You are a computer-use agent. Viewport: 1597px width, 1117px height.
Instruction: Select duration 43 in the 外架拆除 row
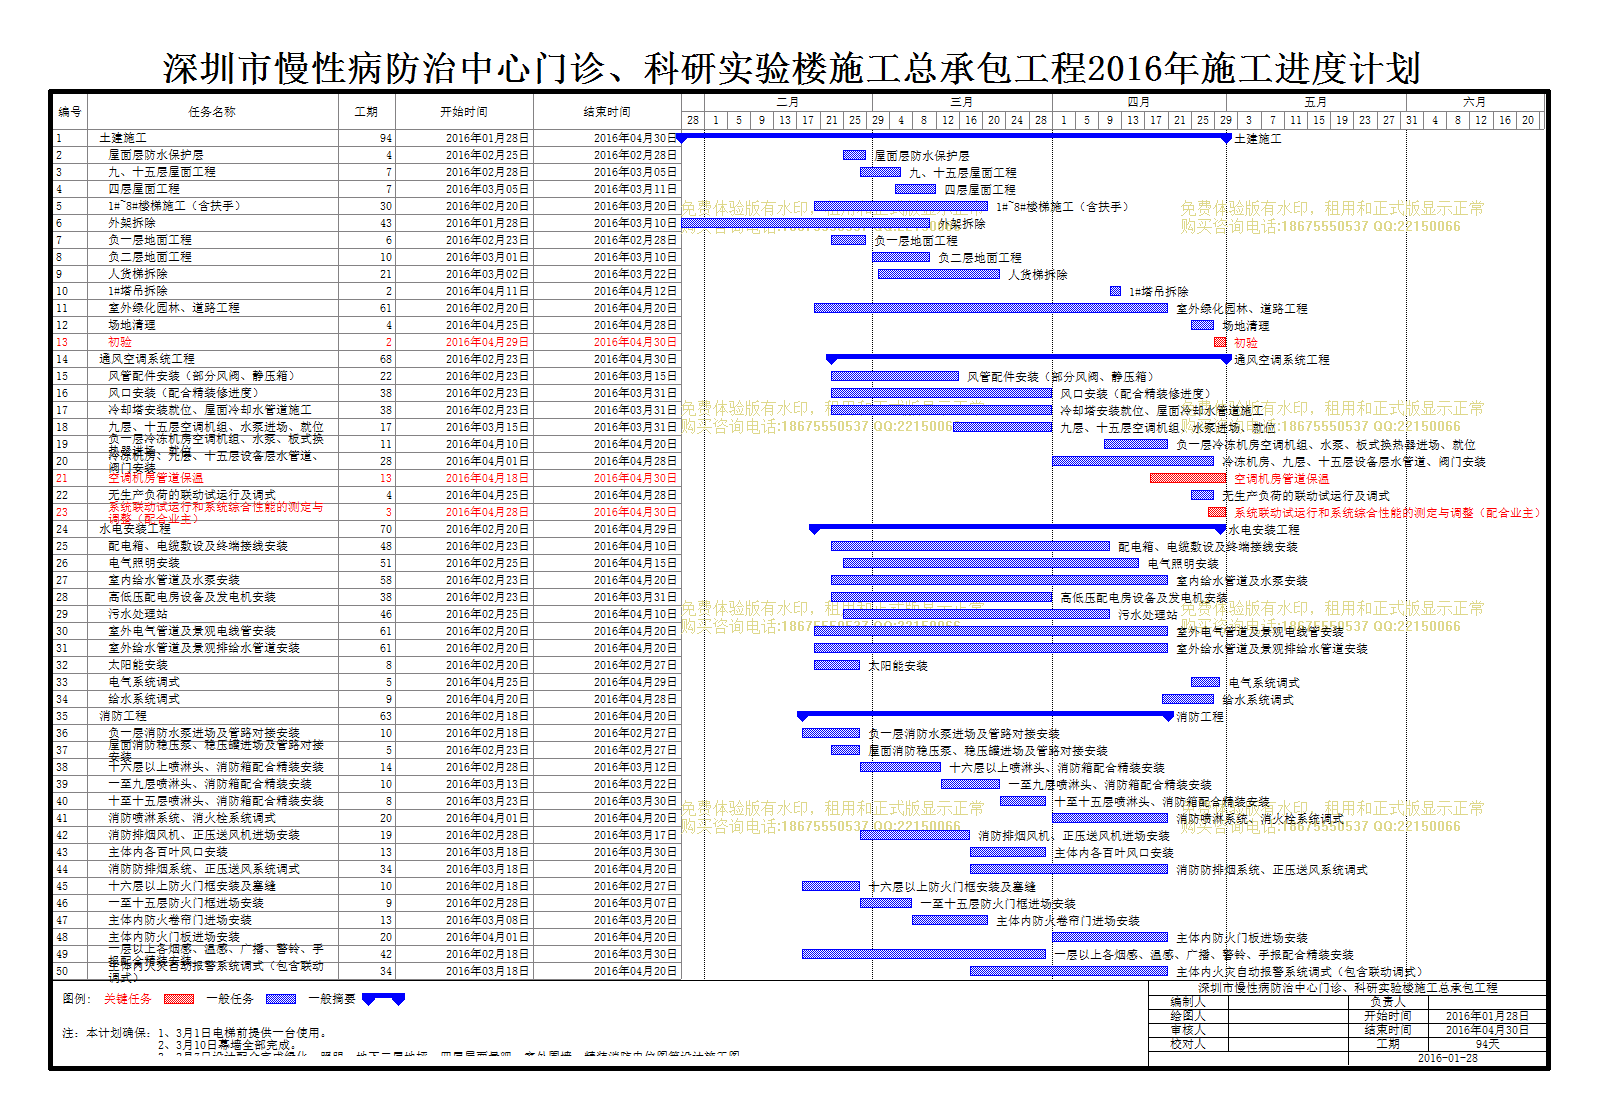tap(386, 223)
